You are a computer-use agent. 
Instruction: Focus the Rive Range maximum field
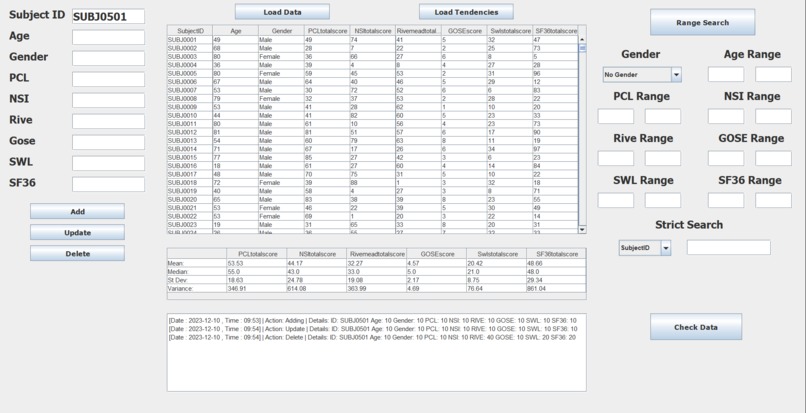[663, 158]
